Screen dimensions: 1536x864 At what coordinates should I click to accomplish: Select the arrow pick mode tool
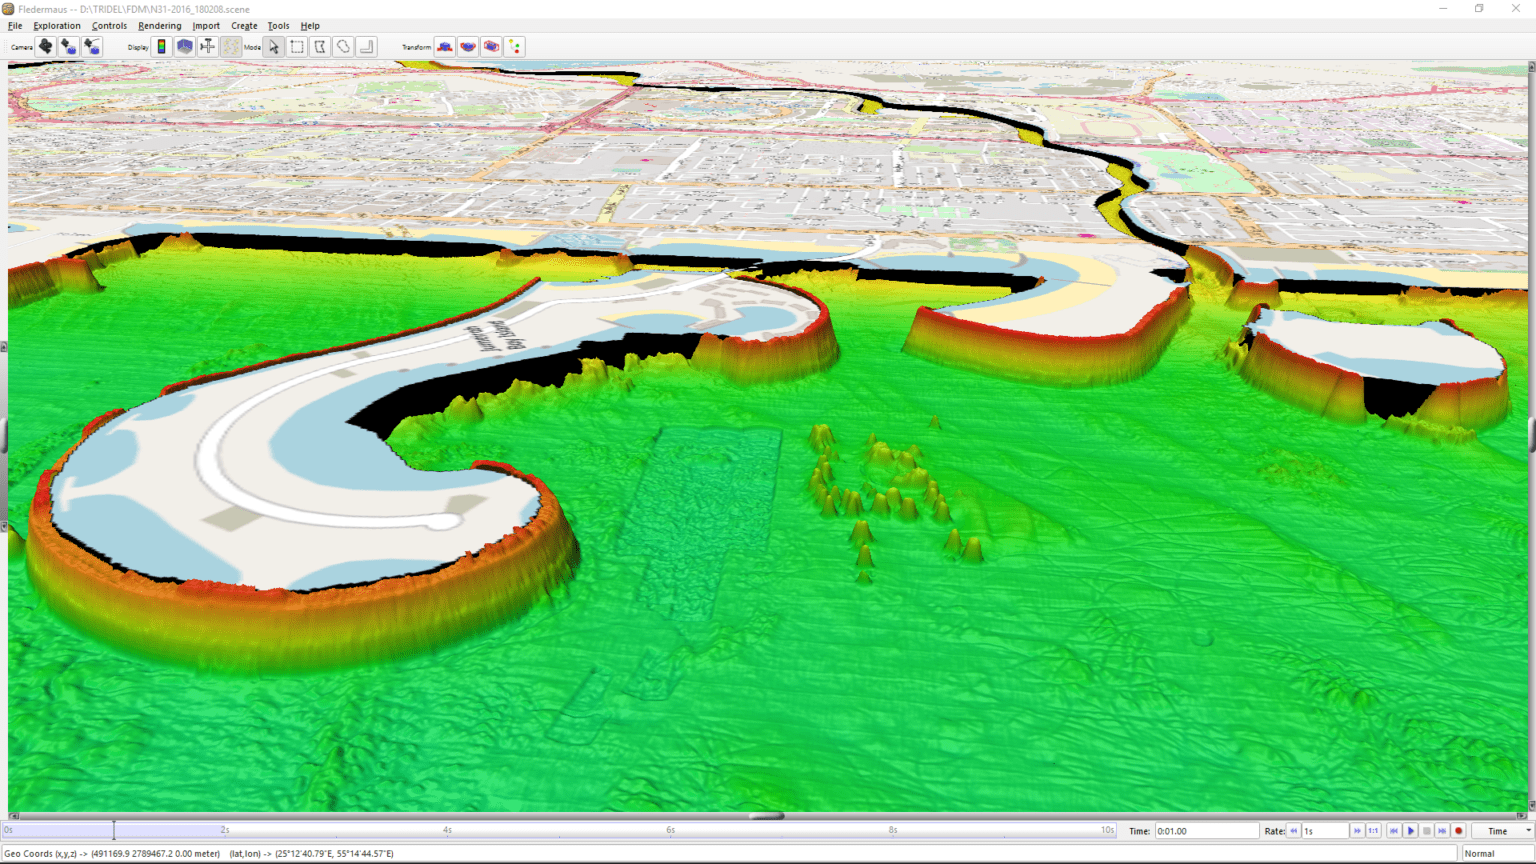274,46
